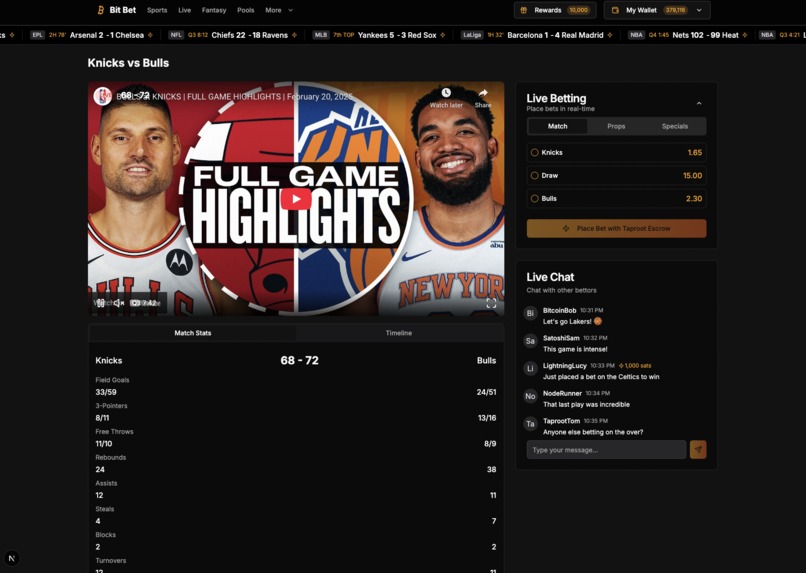
Task: Click the Nets 102 - 99 Heat ticker
Action: [705, 35]
